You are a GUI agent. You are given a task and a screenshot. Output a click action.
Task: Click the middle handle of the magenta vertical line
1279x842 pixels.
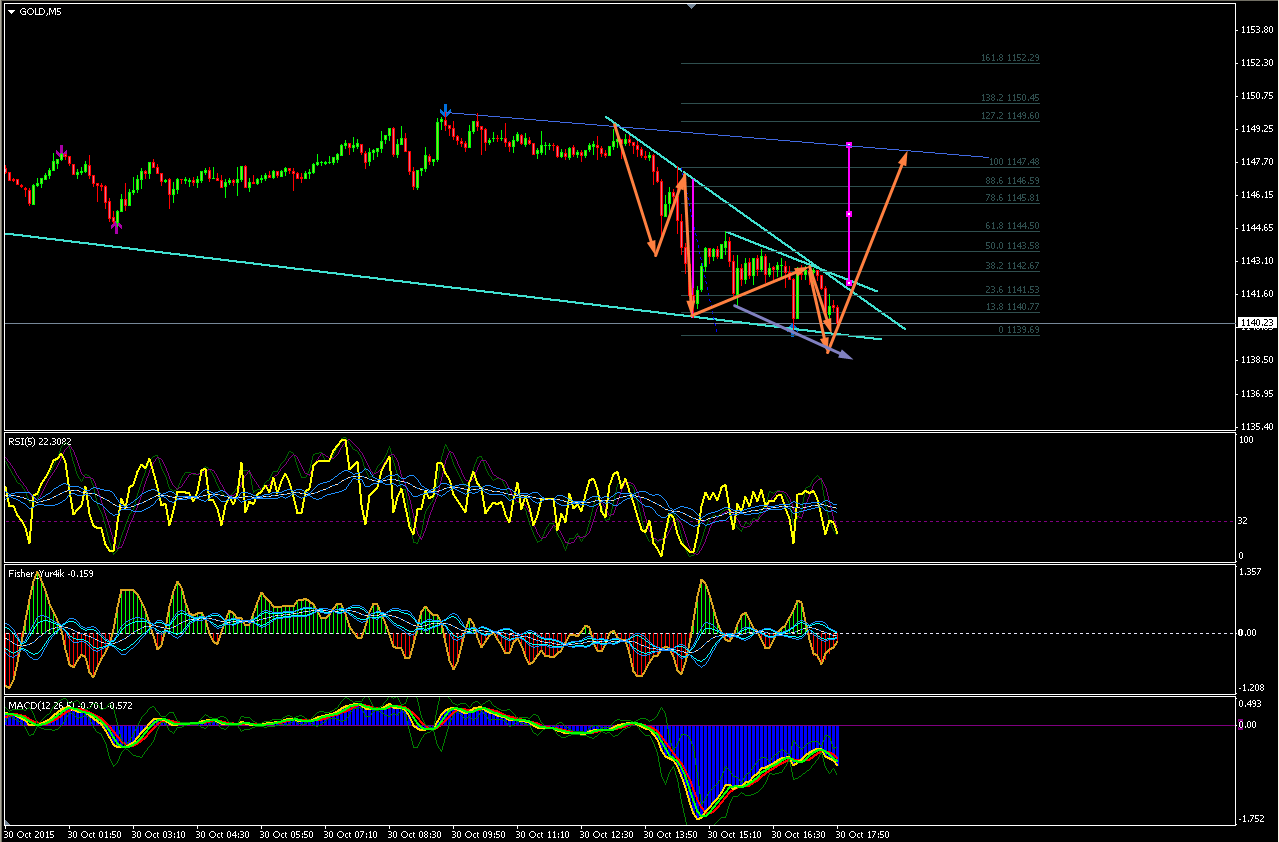(849, 214)
